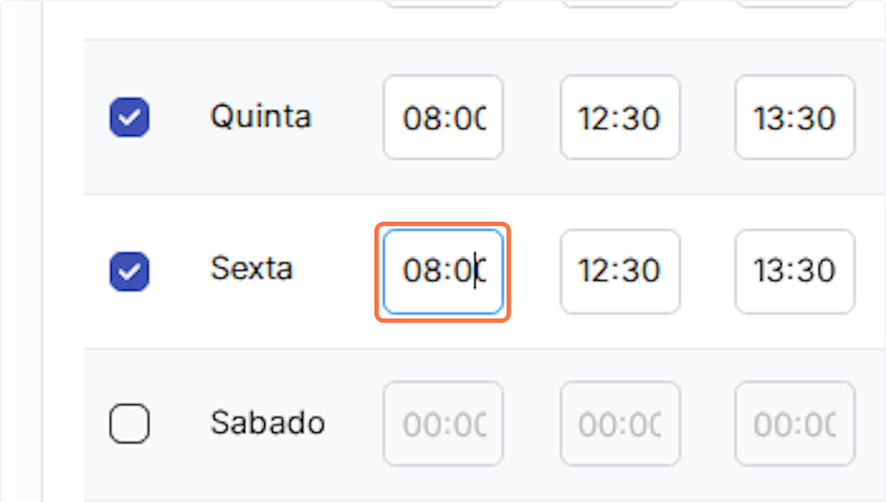
Task: Click the Sexta day label
Action: tap(251, 269)
